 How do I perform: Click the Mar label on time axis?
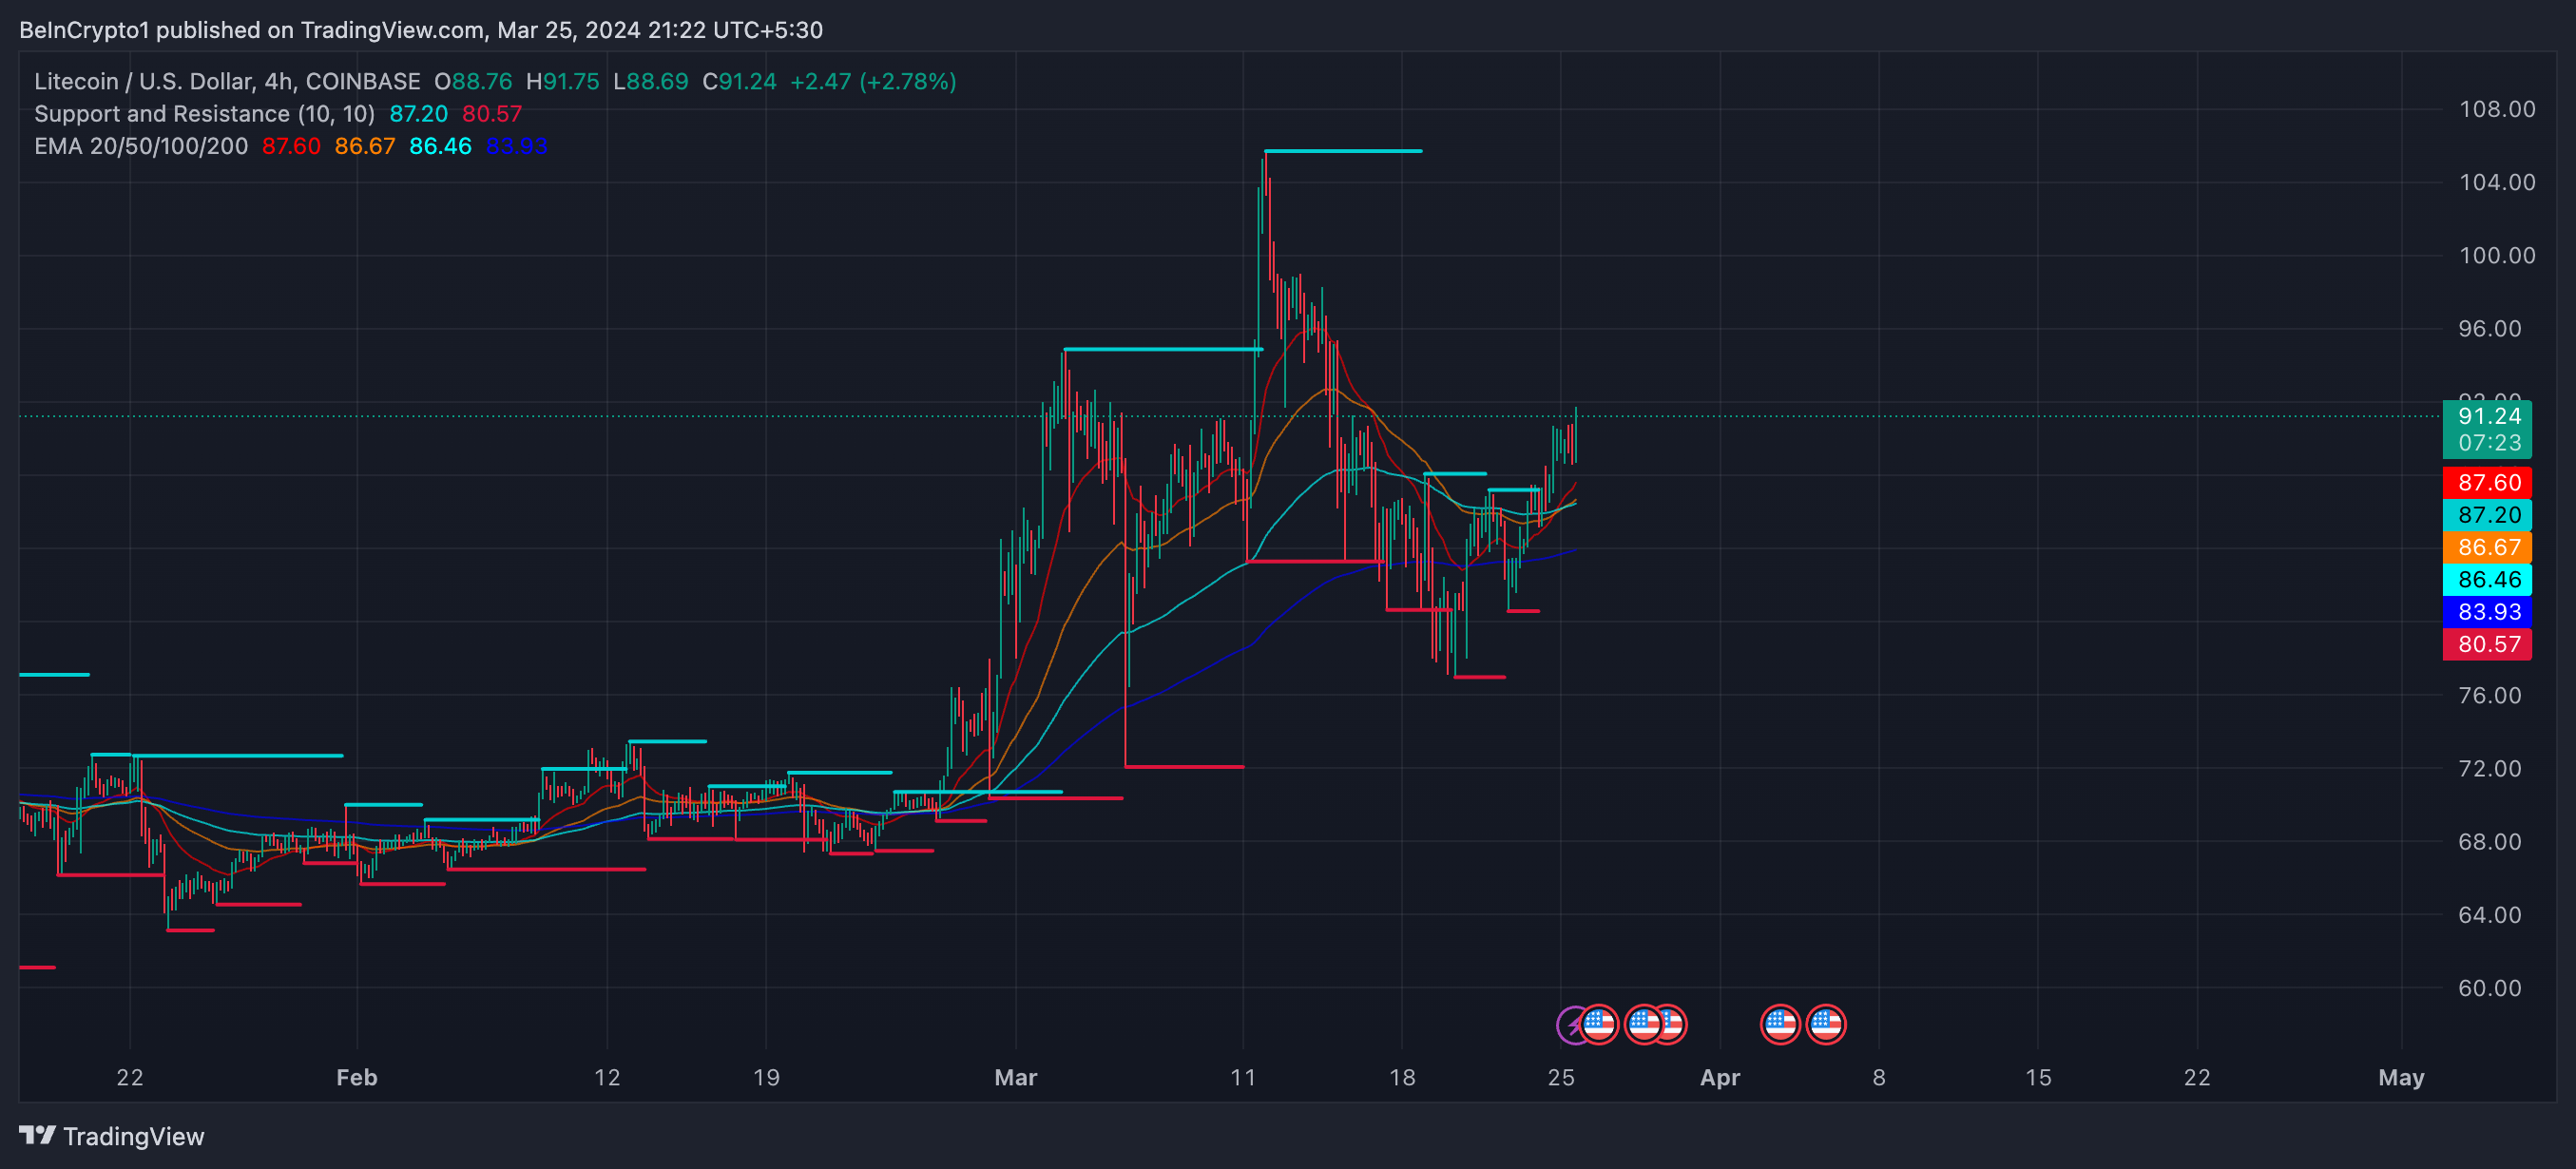tap(1015, 1077)
